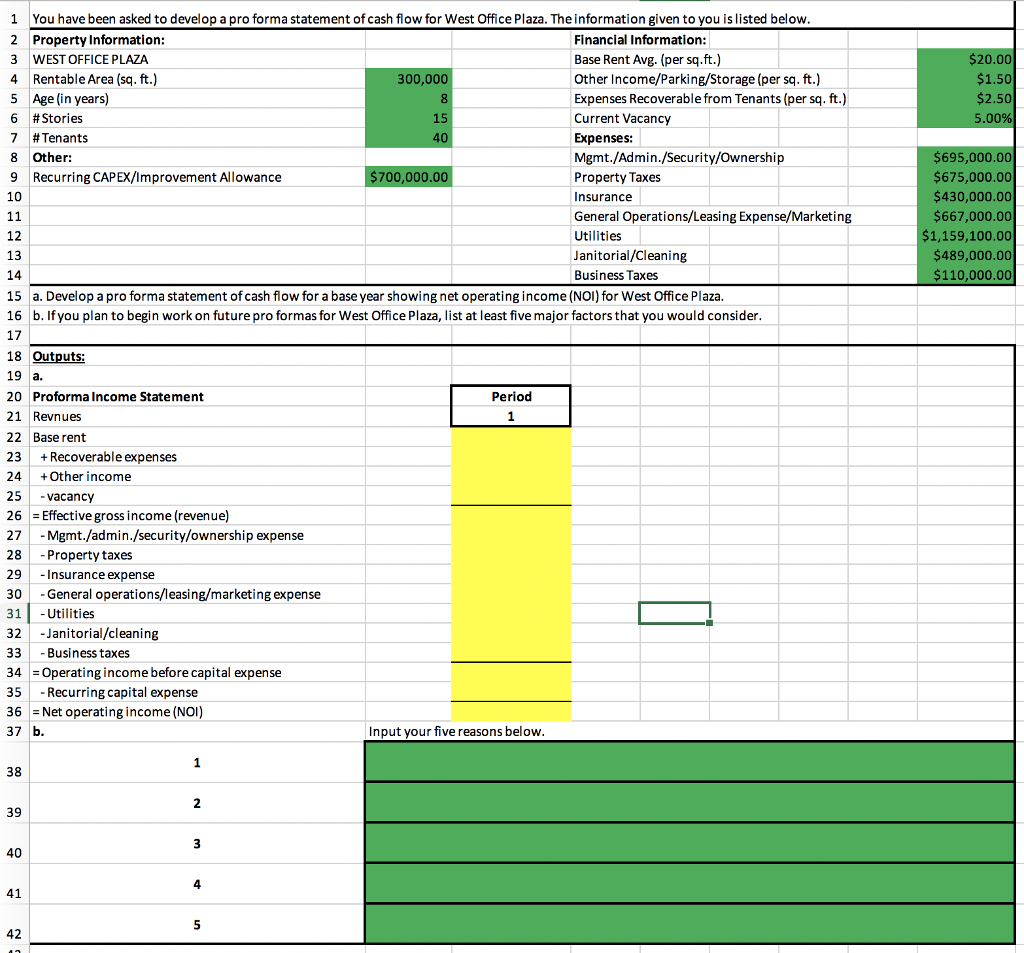
Task: Select the yellow vacancy input cell
Action: (511, 496)
